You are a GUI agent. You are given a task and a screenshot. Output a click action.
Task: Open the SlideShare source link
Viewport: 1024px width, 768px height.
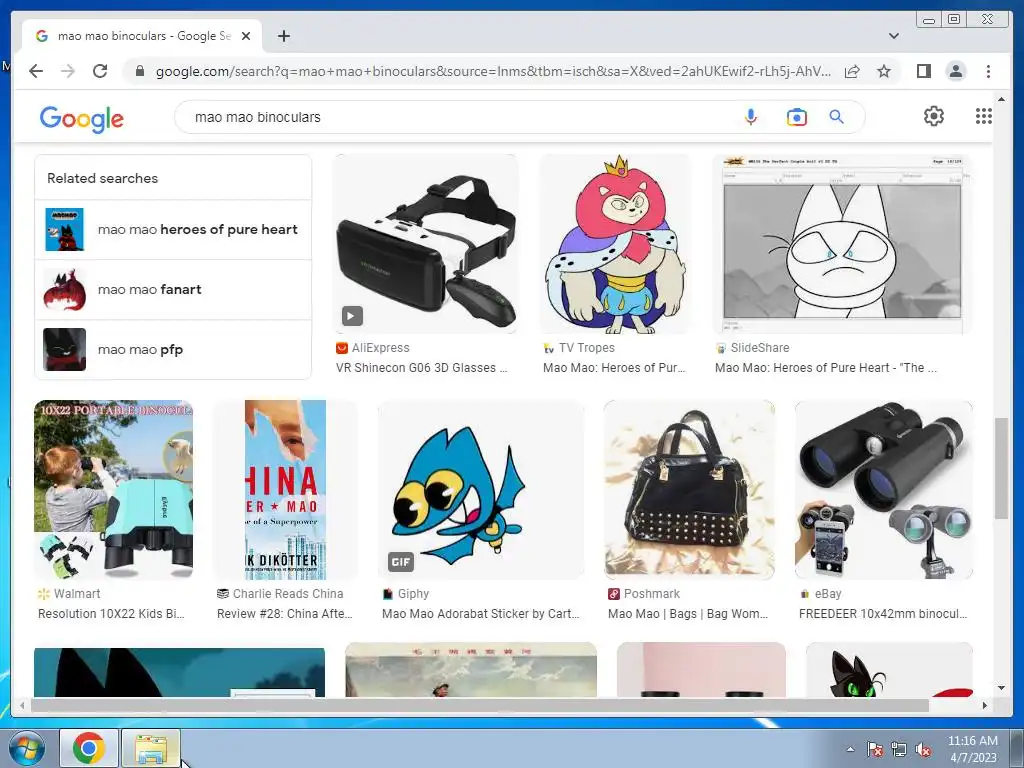click(752, 348)
